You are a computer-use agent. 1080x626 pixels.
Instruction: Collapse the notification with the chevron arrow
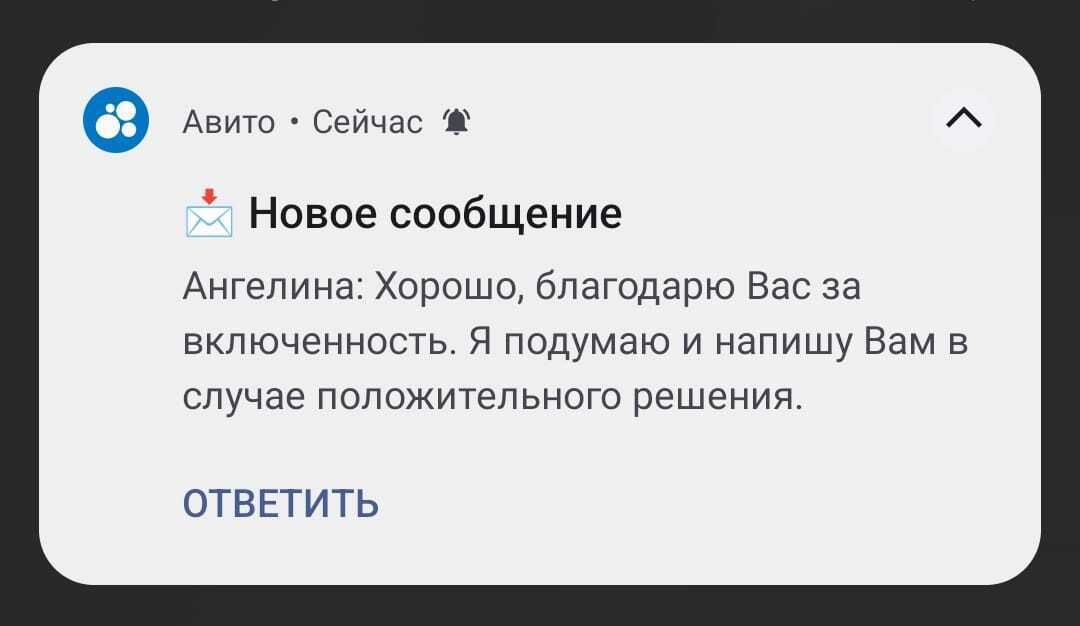[x=962, y=120]
